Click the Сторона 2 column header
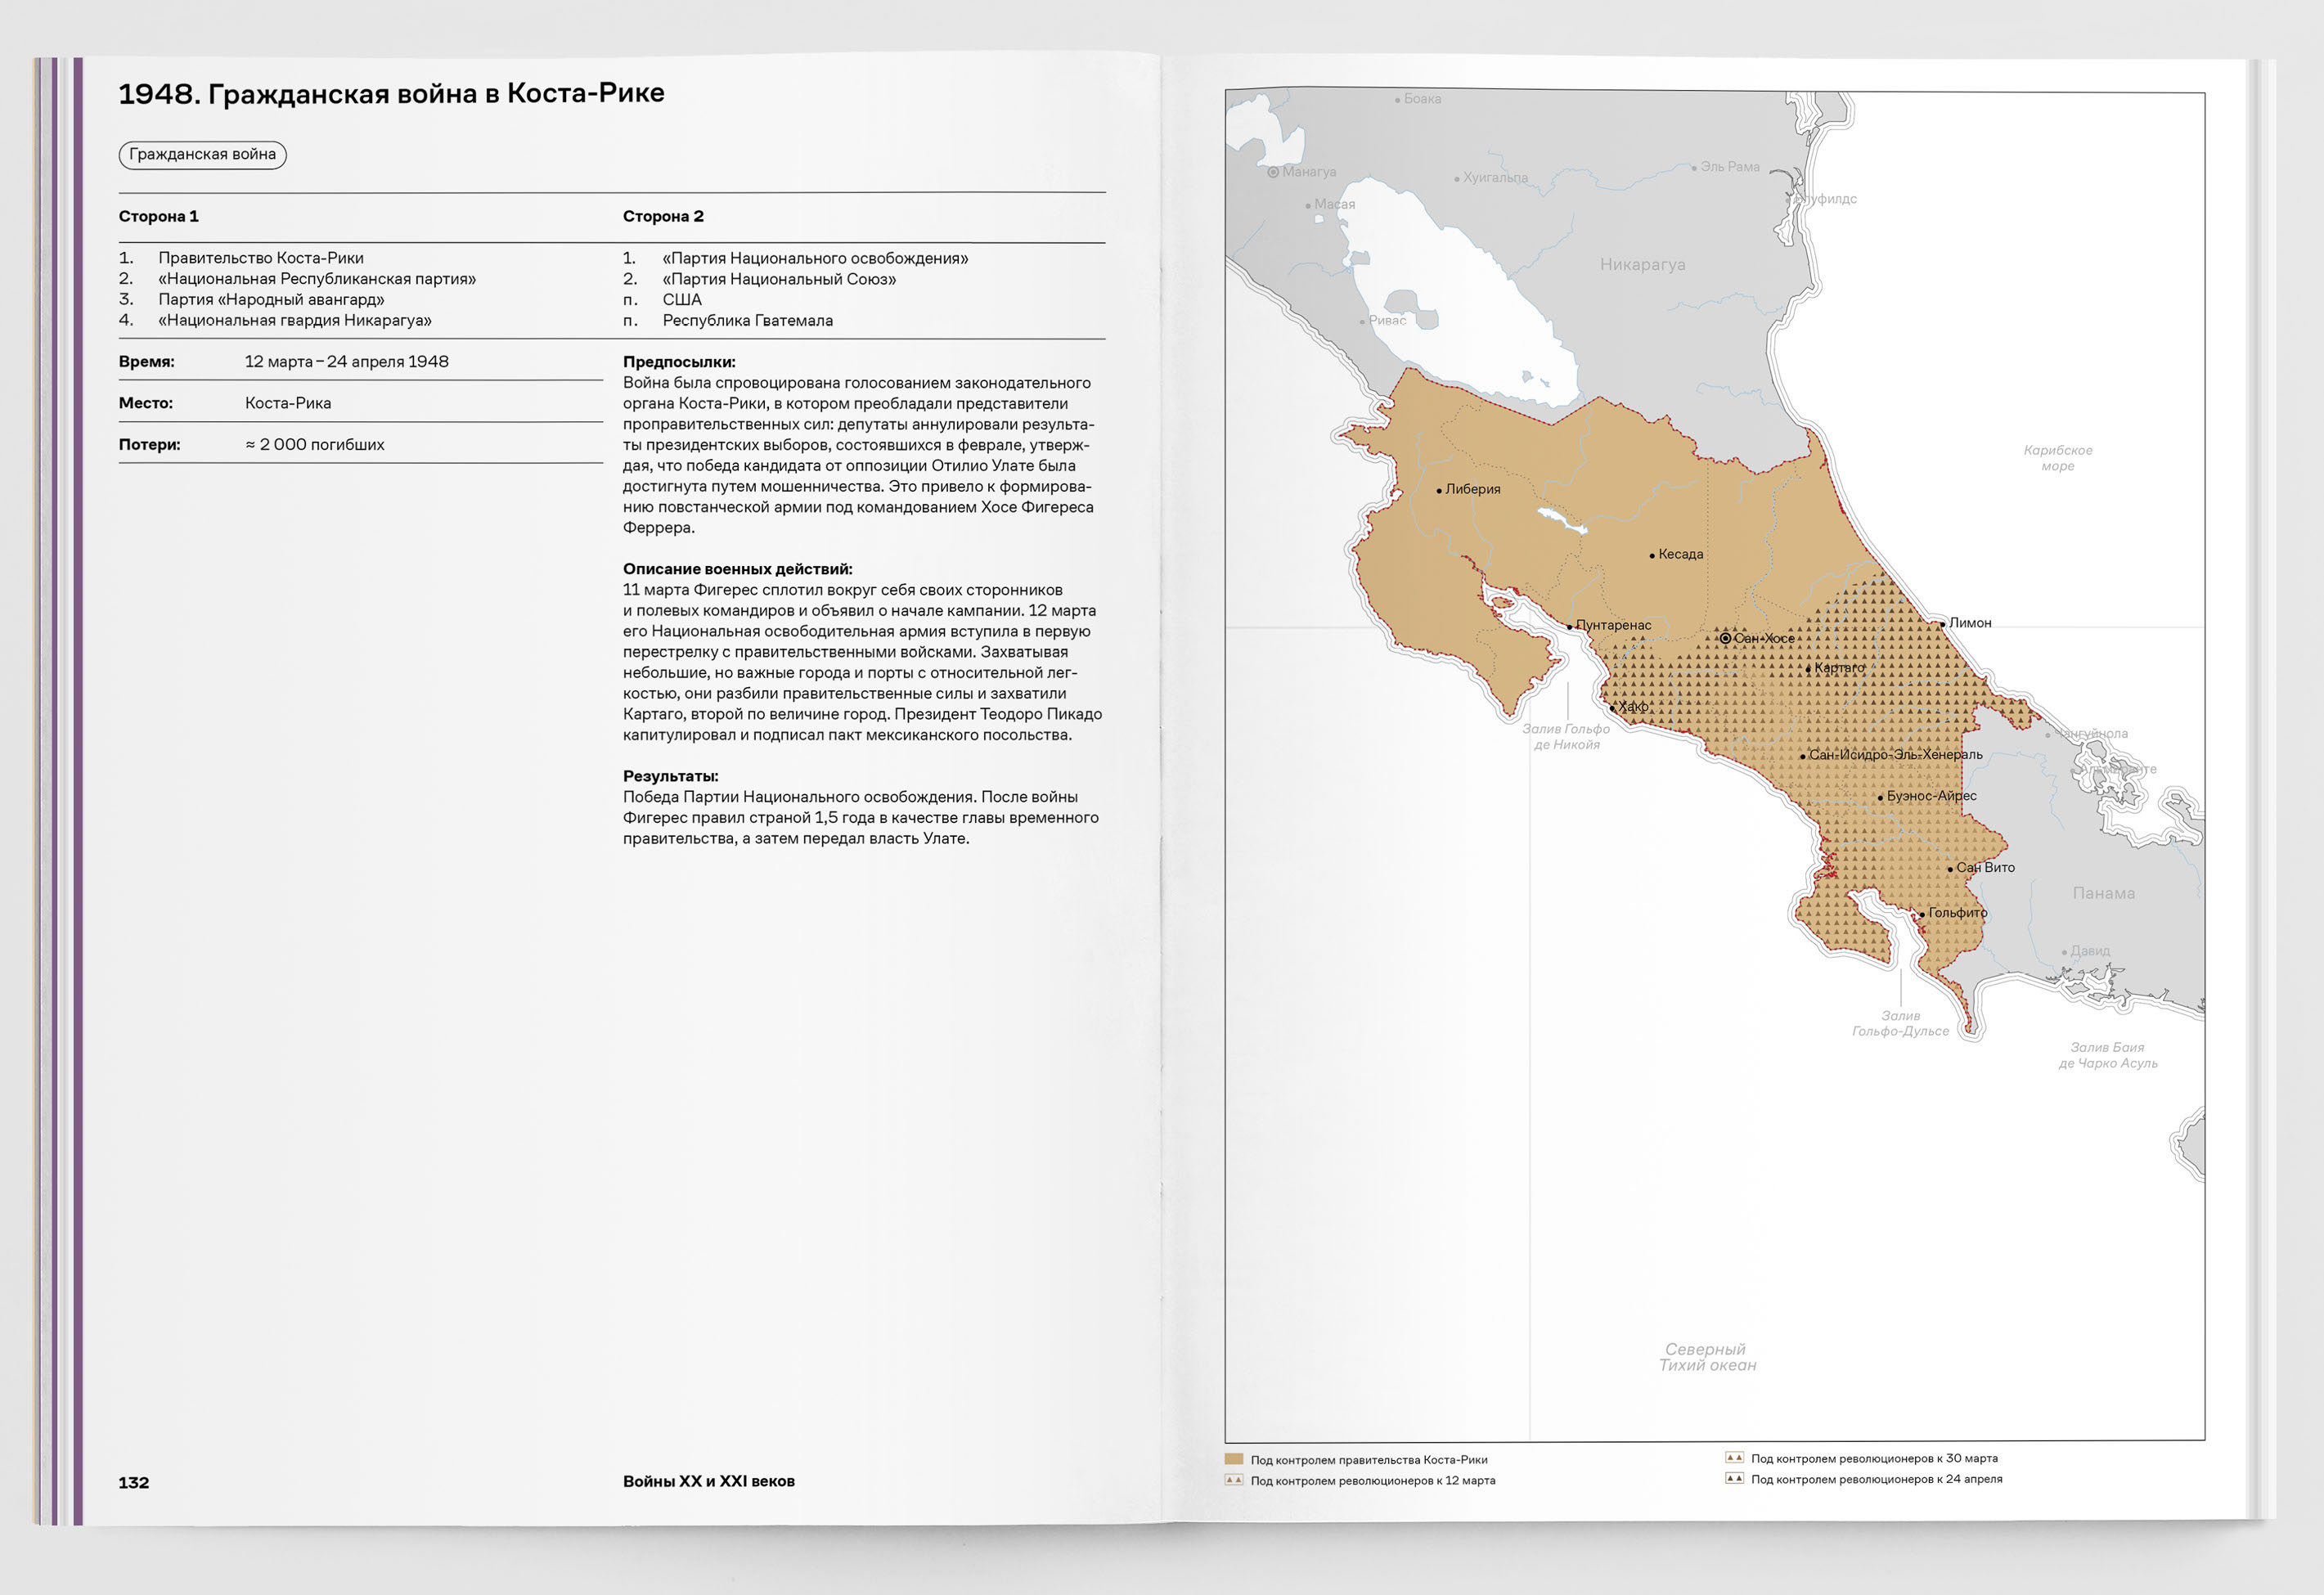This screenshot has height=1595, width=2324. pyautogui.click(x=663, y=216)
